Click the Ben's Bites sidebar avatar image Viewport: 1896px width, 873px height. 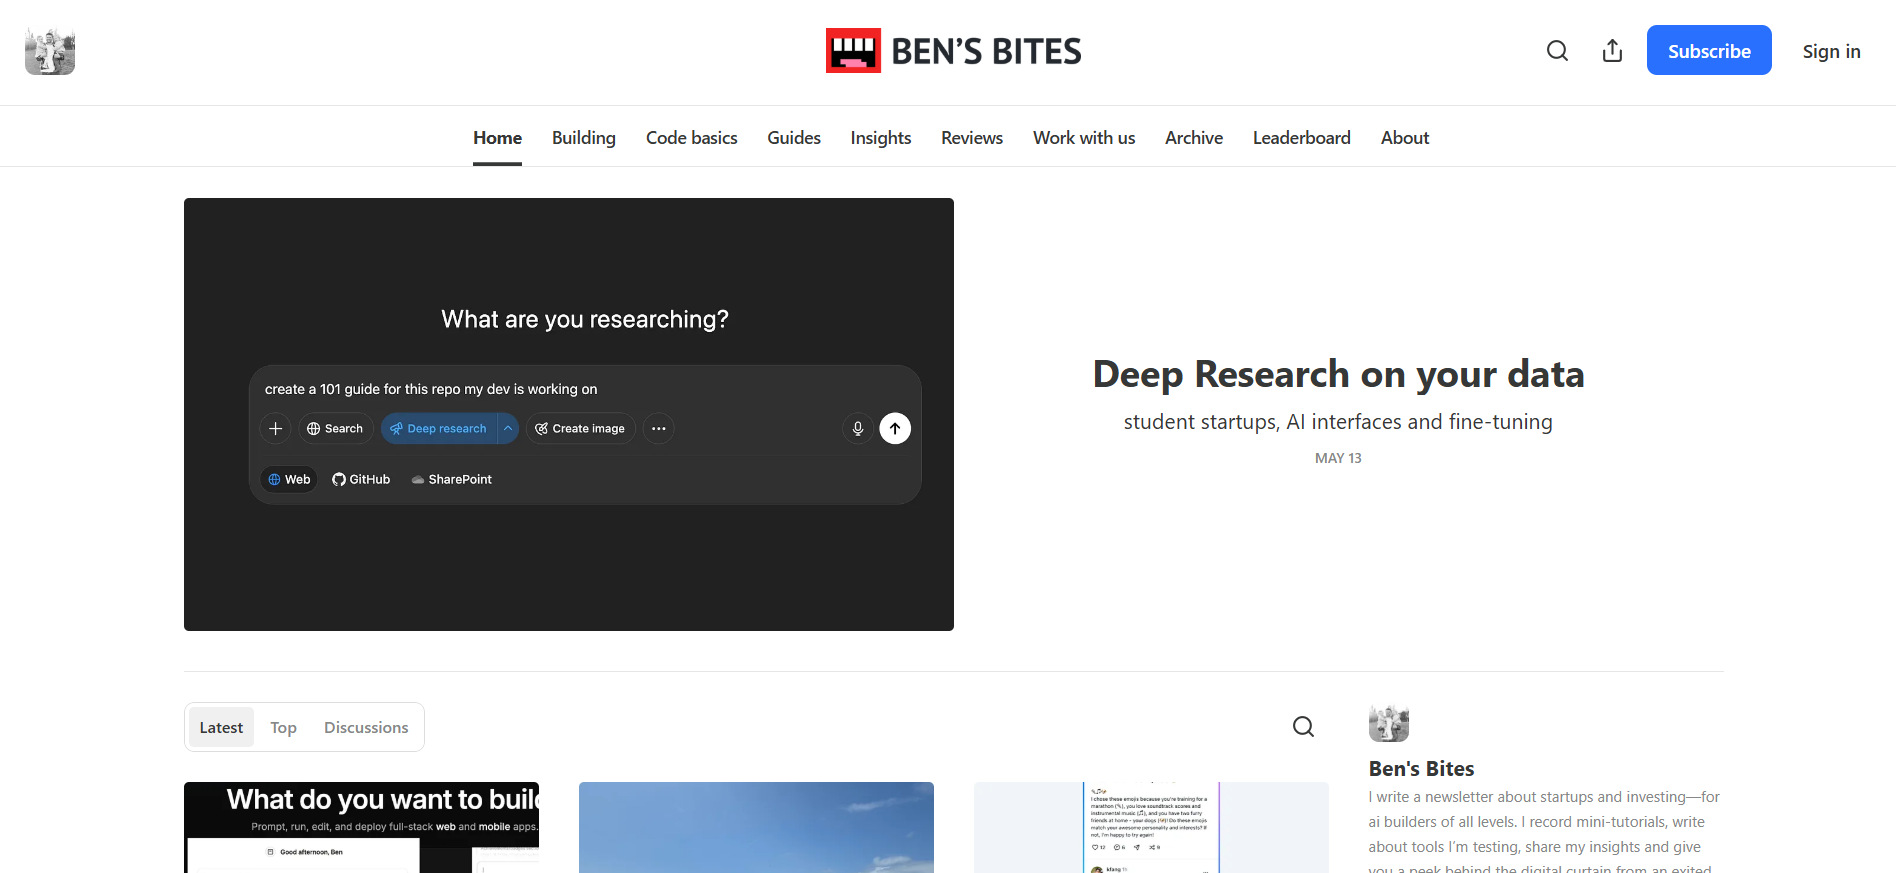(1388, 723)
